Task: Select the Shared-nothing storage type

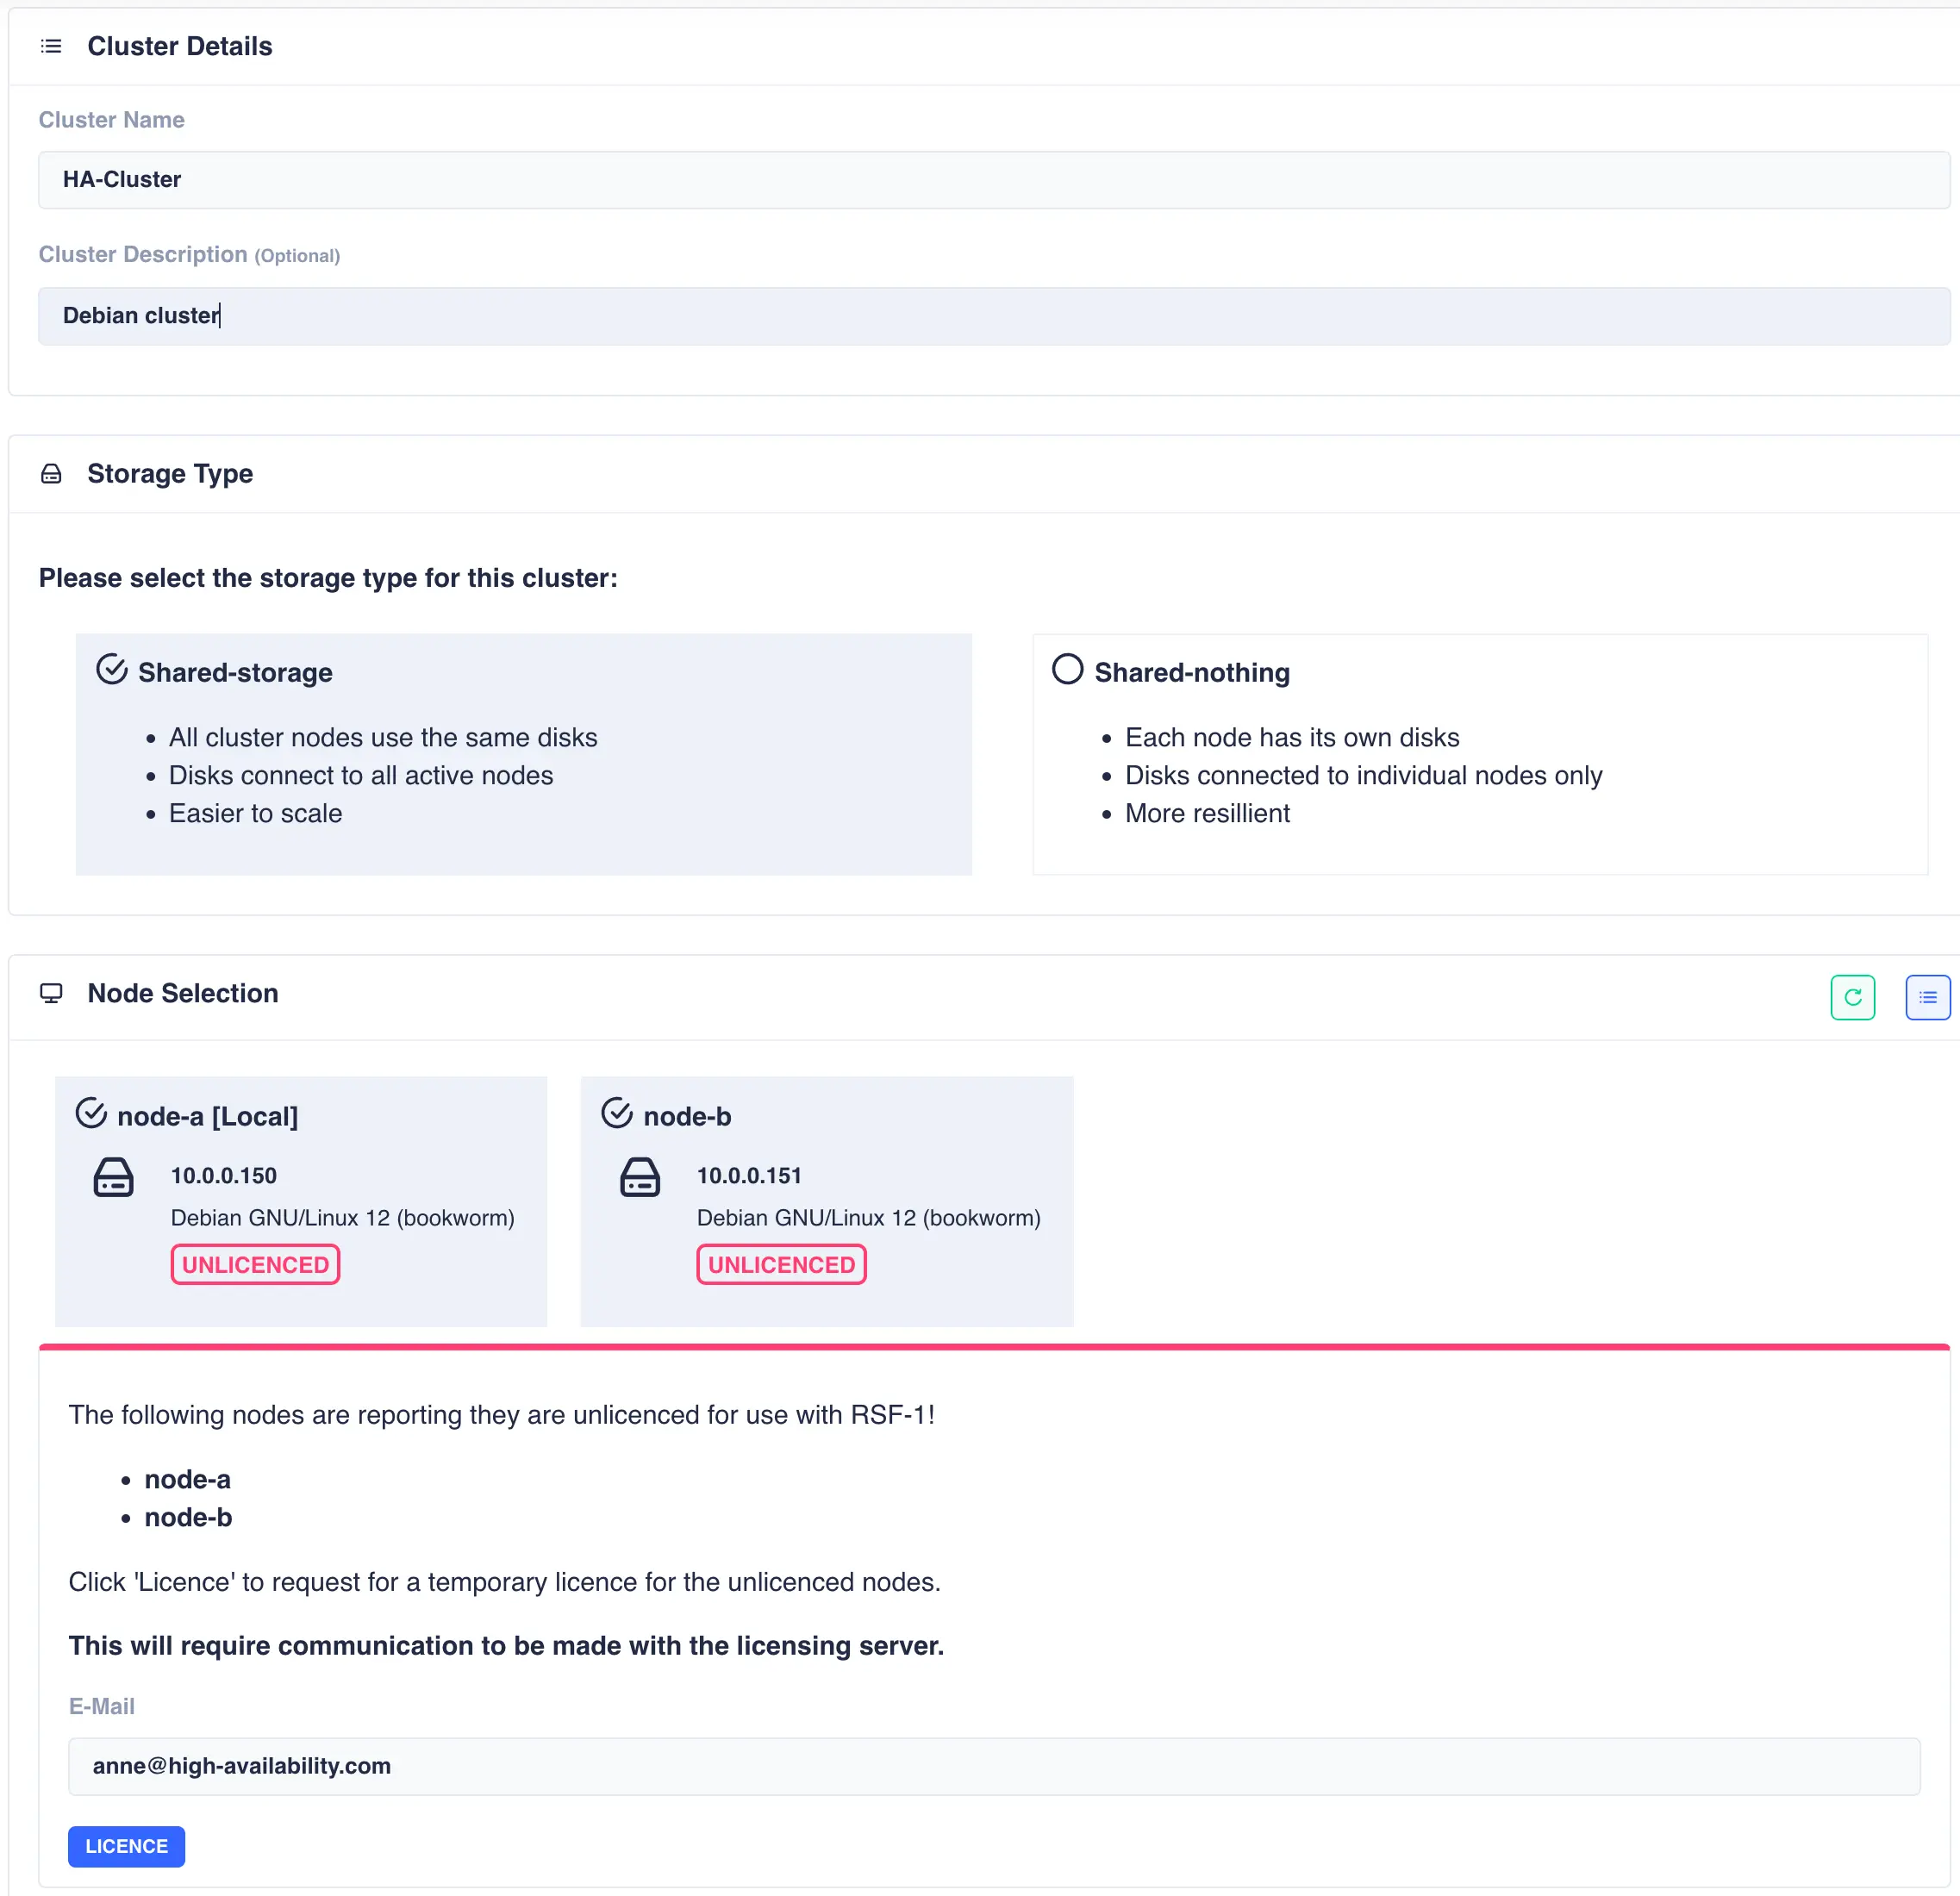Action: click(x=1192, y=672)
